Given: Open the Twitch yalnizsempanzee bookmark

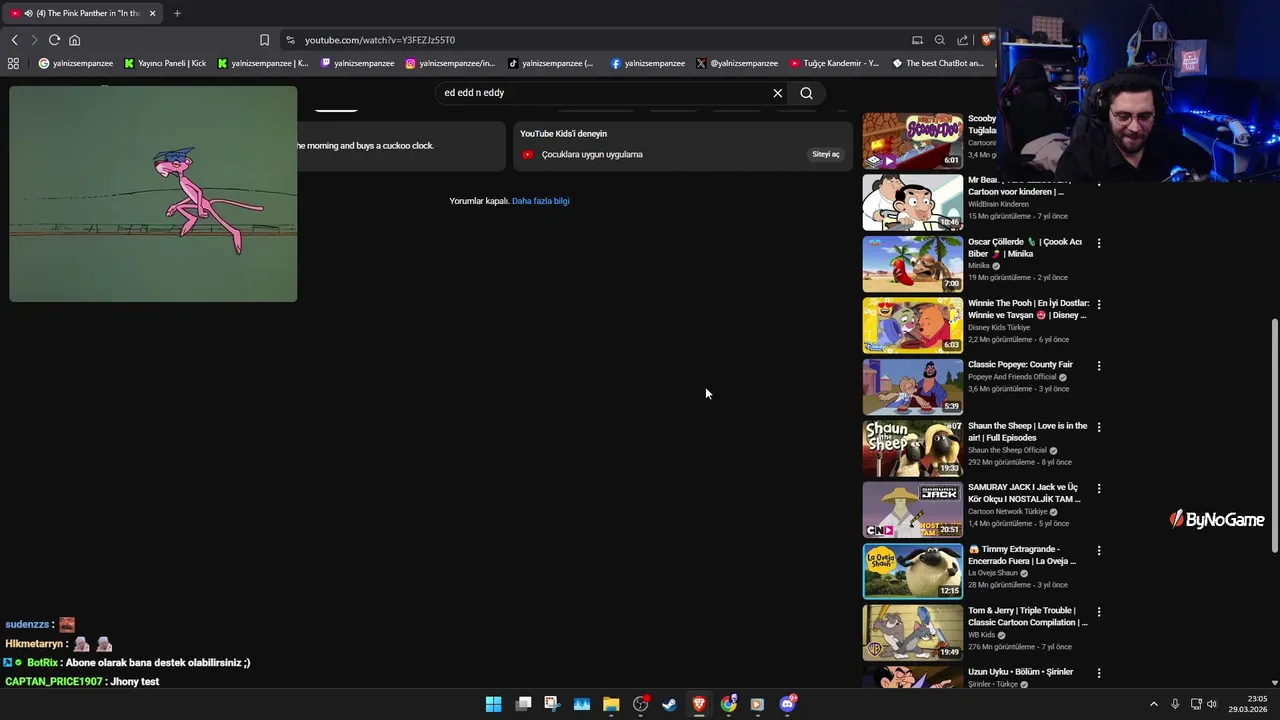Looking at the screenshot, I should click(357, 63).
